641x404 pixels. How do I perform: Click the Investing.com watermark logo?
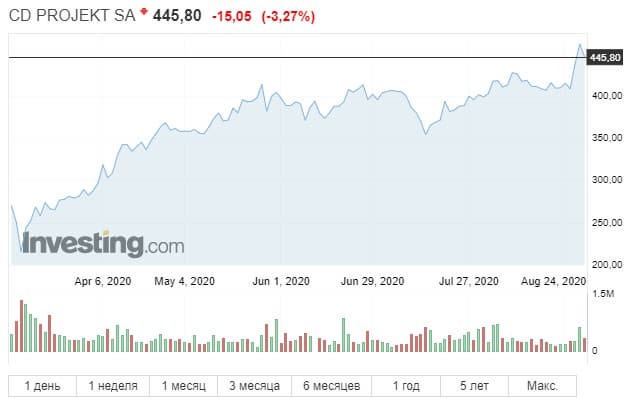(x=89, y=243)
